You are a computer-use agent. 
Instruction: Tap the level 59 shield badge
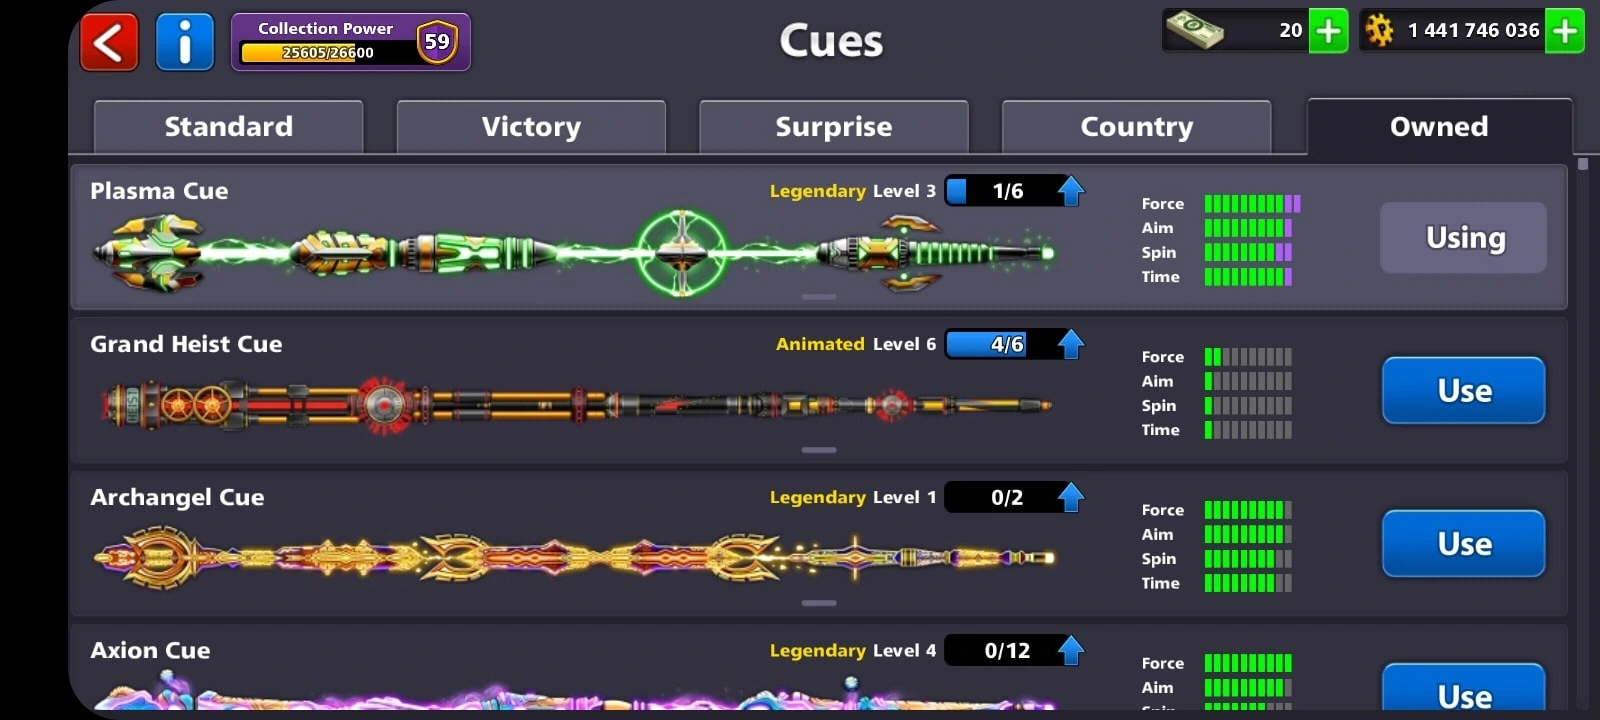click(437, 42)
